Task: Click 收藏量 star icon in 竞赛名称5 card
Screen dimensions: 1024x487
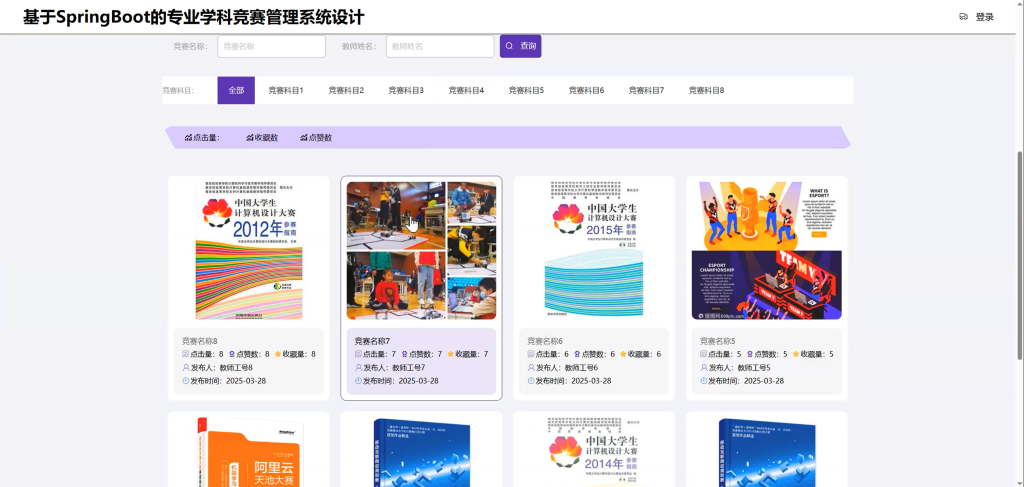Action: tap(796, 354)
